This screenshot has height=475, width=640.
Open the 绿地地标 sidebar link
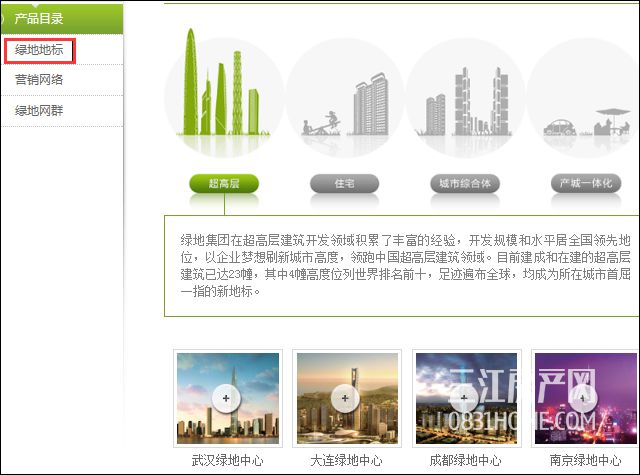39,50
